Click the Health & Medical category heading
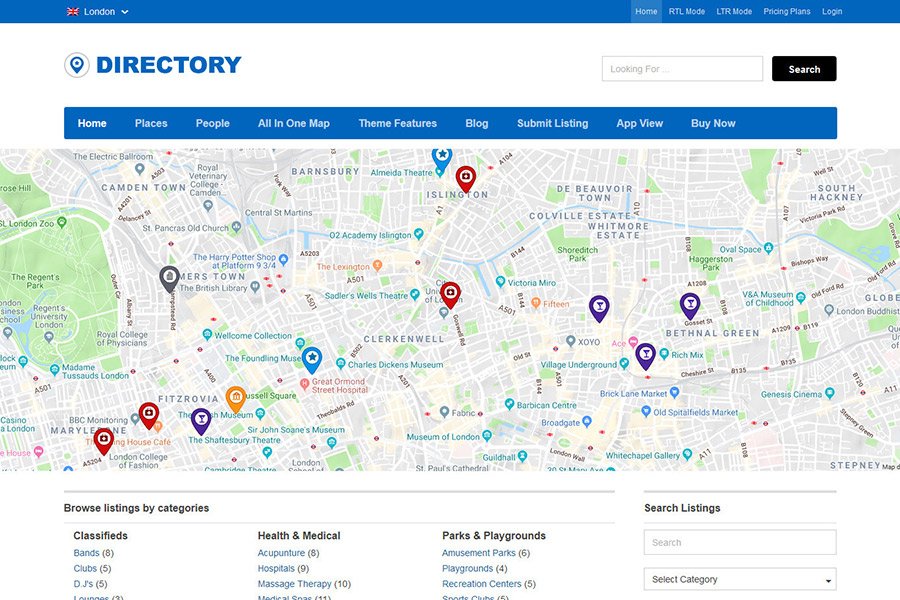This screenshot has height=600, width=900. tap(299, 536)
